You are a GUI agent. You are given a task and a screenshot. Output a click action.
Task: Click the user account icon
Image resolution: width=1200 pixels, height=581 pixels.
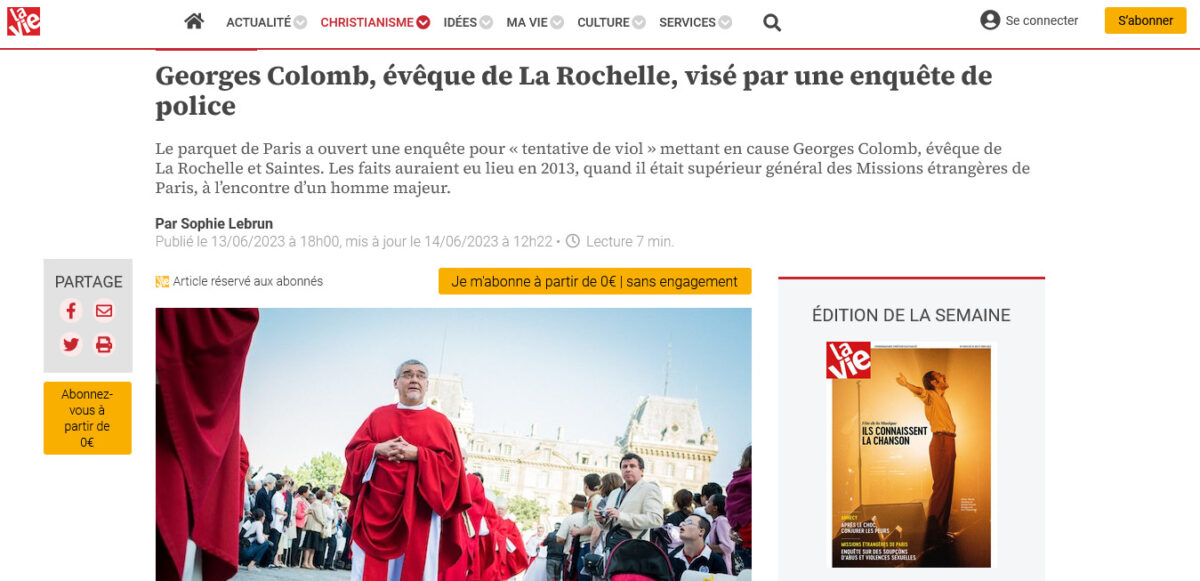tap(990, 20)
